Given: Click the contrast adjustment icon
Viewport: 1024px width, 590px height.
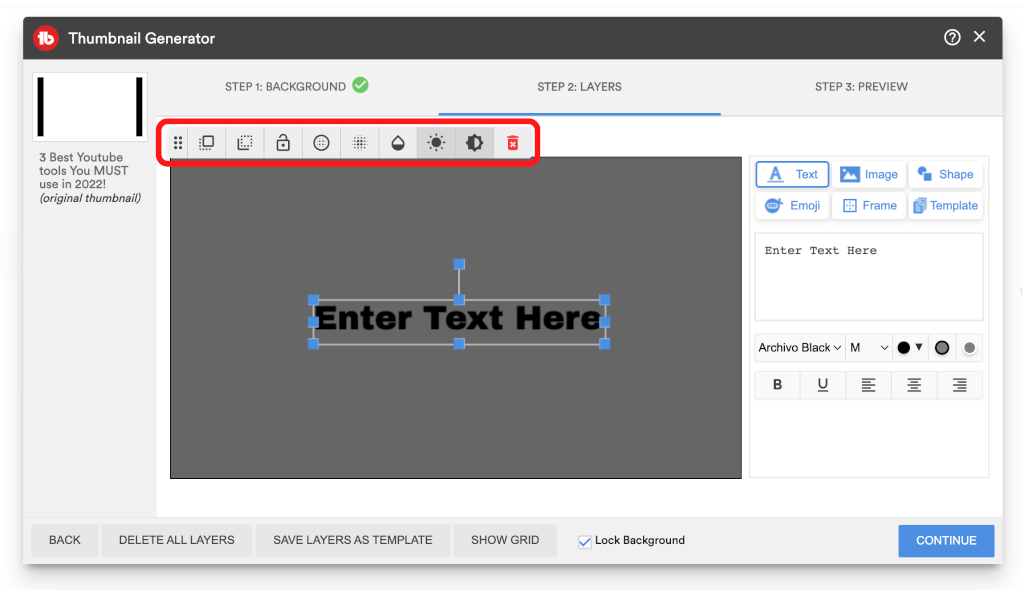Looking at the screenshot, I should [474, 143].
